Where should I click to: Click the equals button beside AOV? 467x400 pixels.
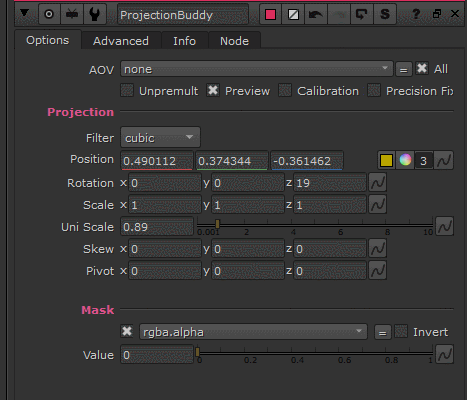click(x=404, y=70)
